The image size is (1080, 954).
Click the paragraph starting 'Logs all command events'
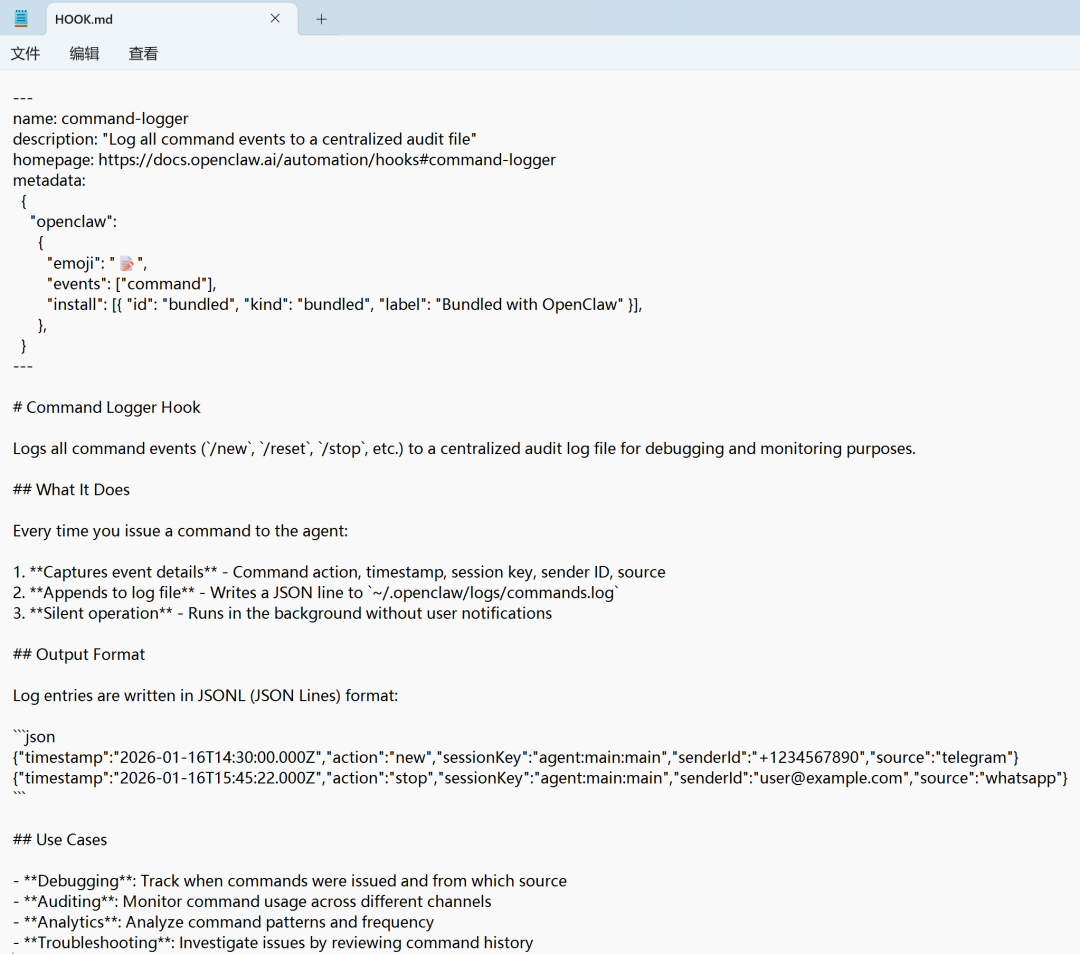pyautogui.click(x=464, y=448)
